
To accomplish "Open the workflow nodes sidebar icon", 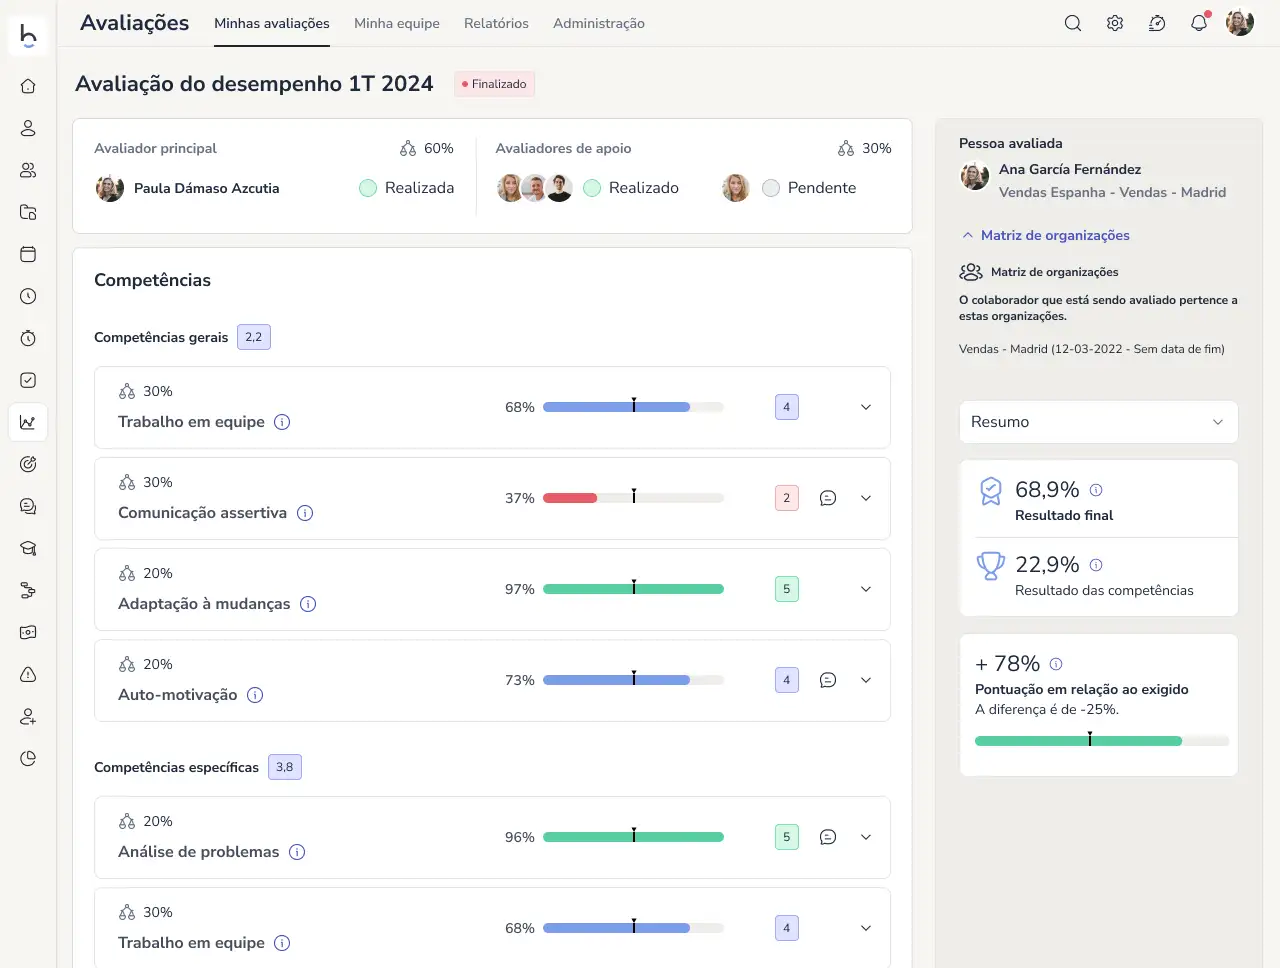I will point(28,590).
